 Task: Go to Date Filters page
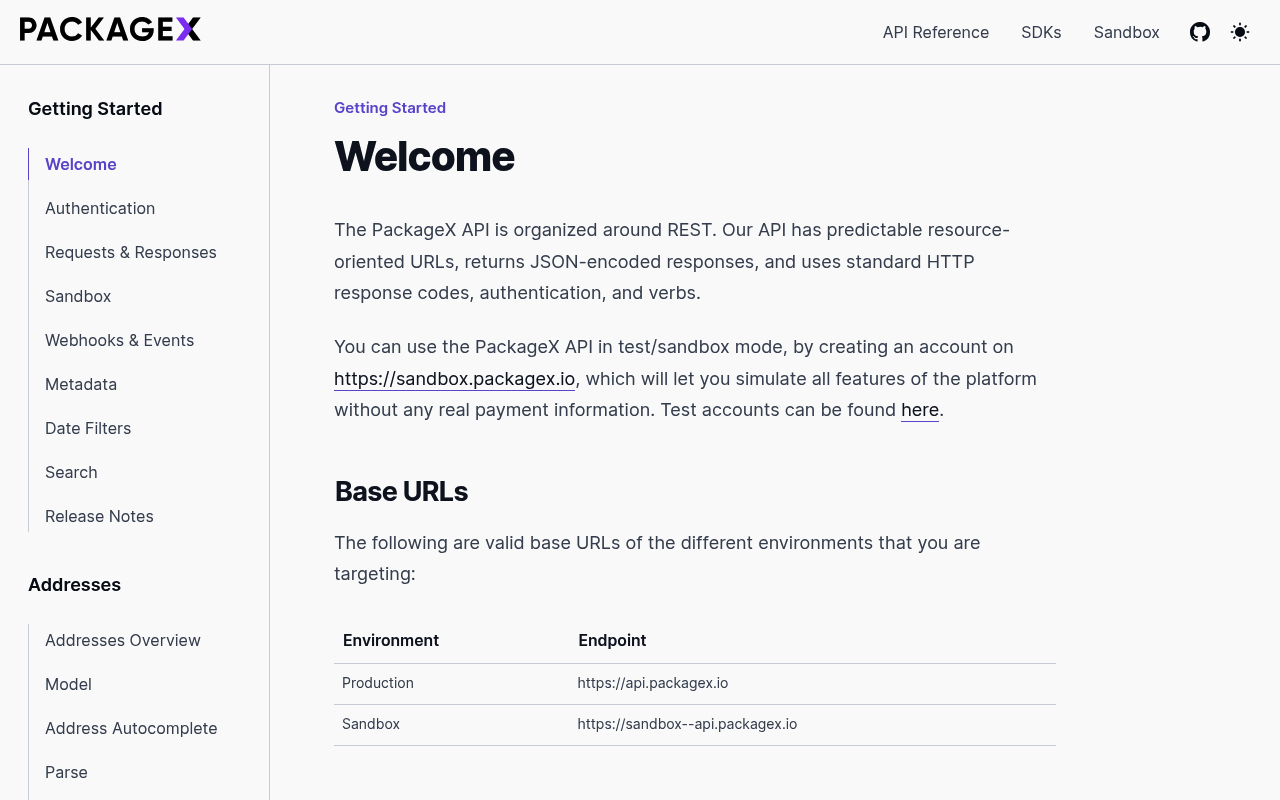click(x=88, y=428)
